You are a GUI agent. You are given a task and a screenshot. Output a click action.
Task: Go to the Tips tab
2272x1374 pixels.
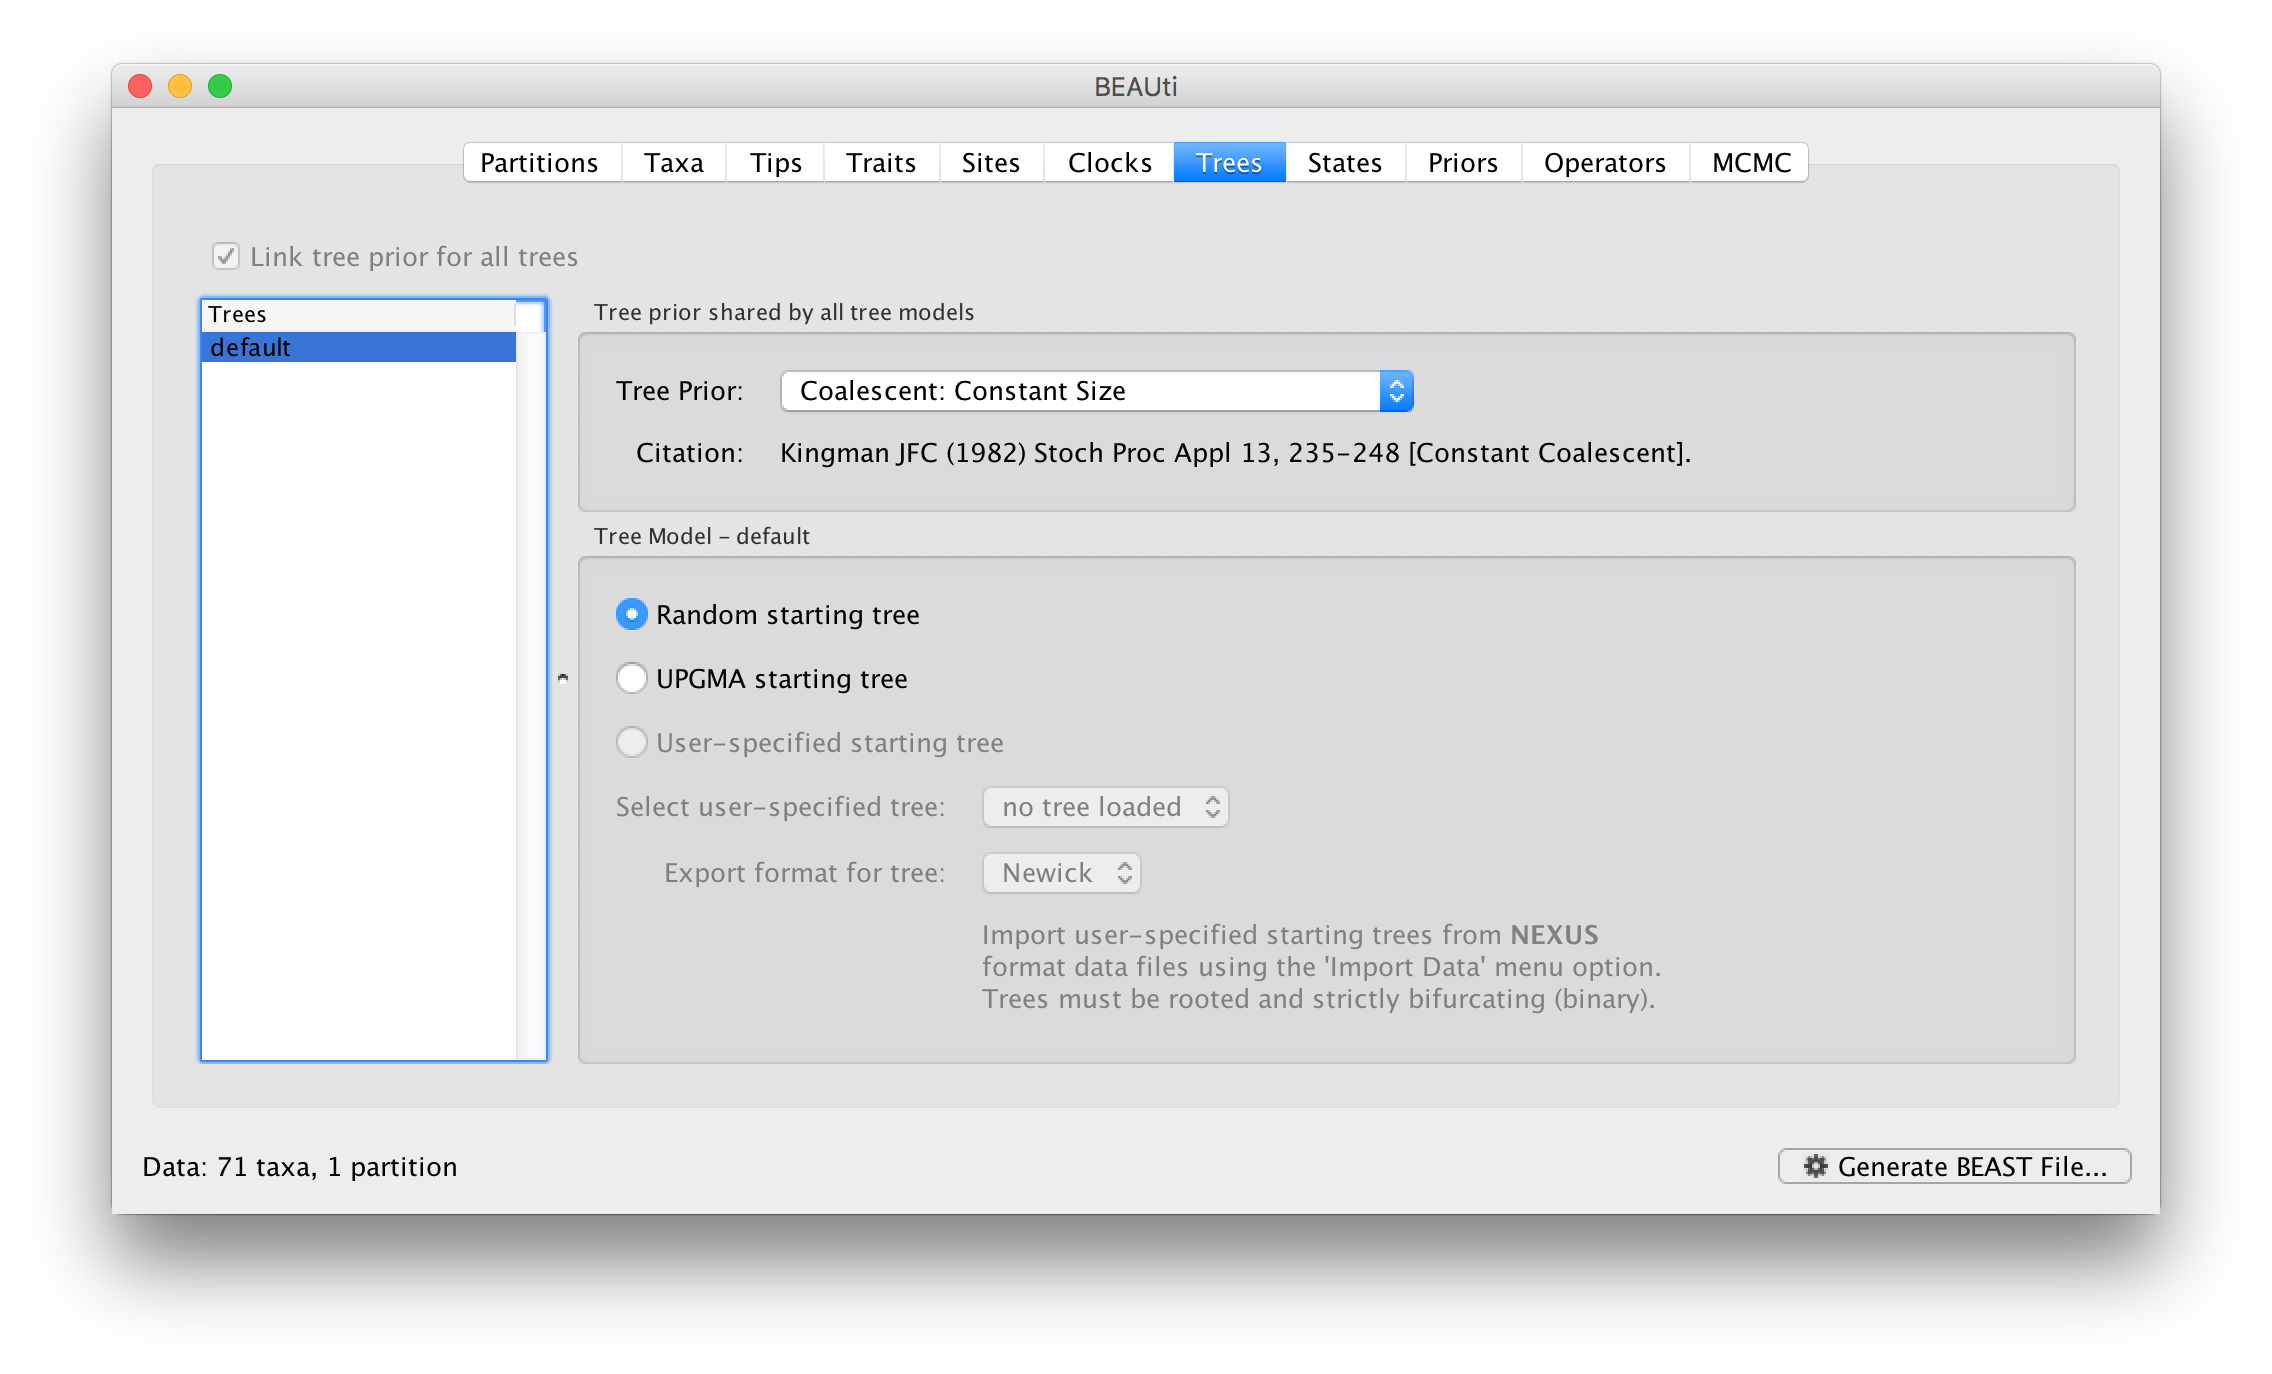click(776, 163)
